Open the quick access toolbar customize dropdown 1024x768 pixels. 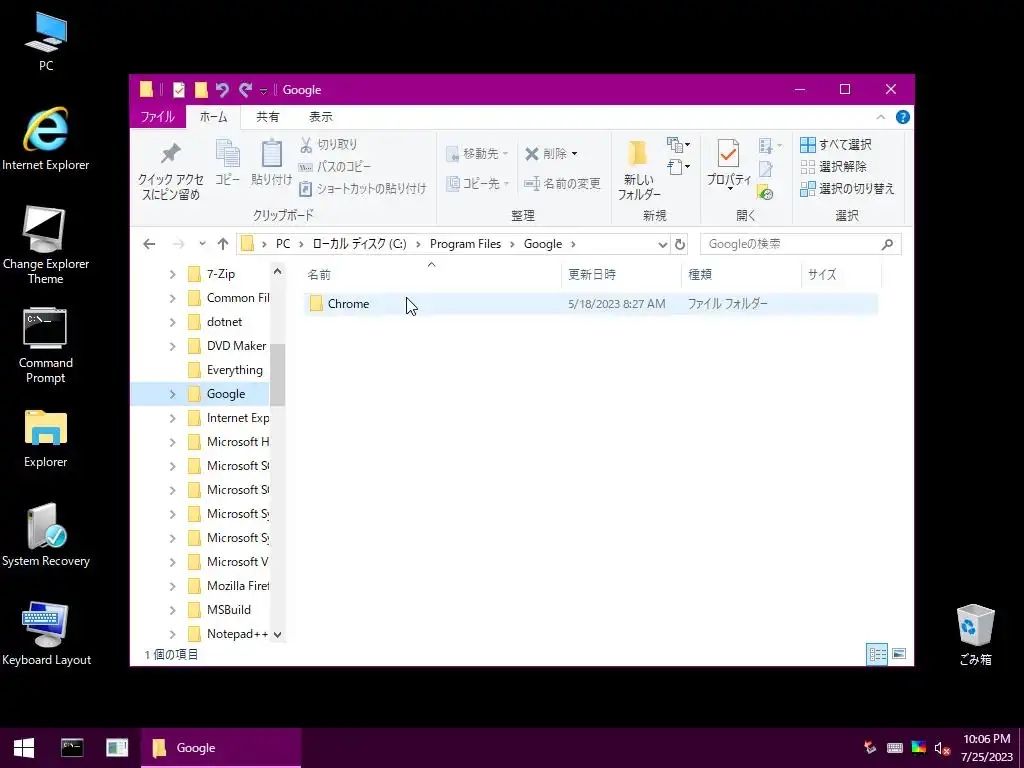pyautogui.click(x=263, y=90)
